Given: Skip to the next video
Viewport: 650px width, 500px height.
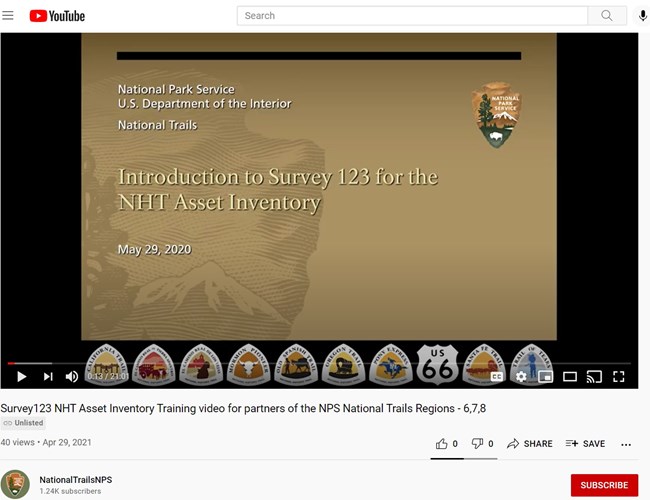Looking at the screenshot, I should coord(47,377).
